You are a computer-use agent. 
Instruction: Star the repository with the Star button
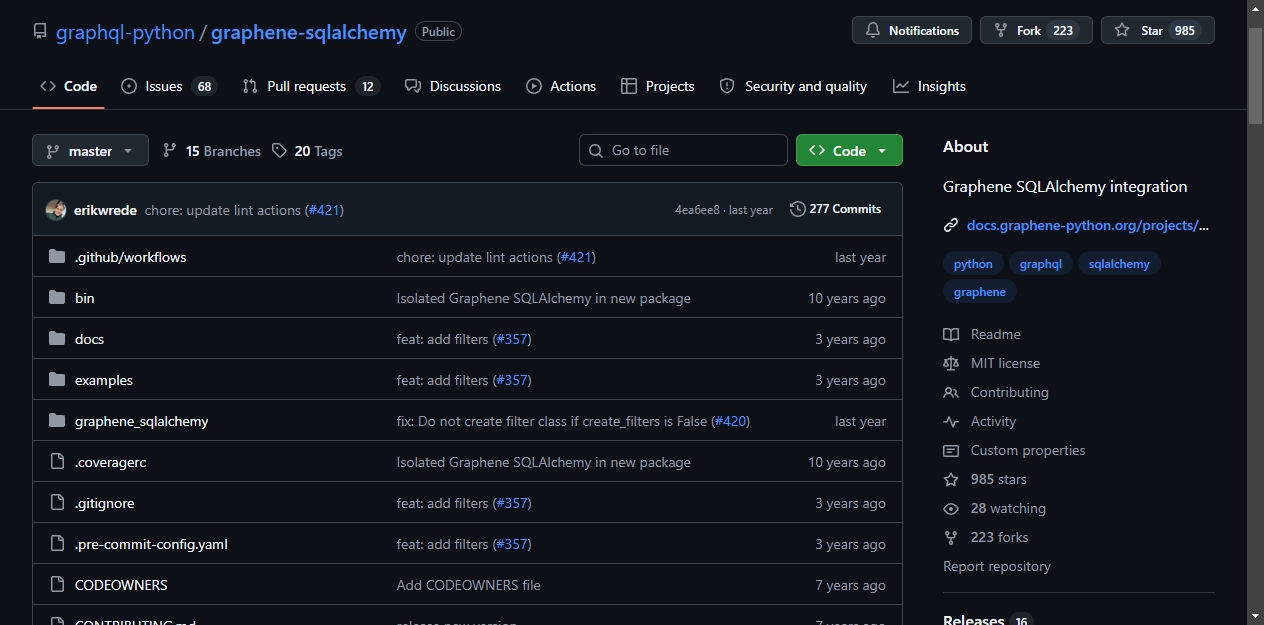click(x=1158, y=31)
